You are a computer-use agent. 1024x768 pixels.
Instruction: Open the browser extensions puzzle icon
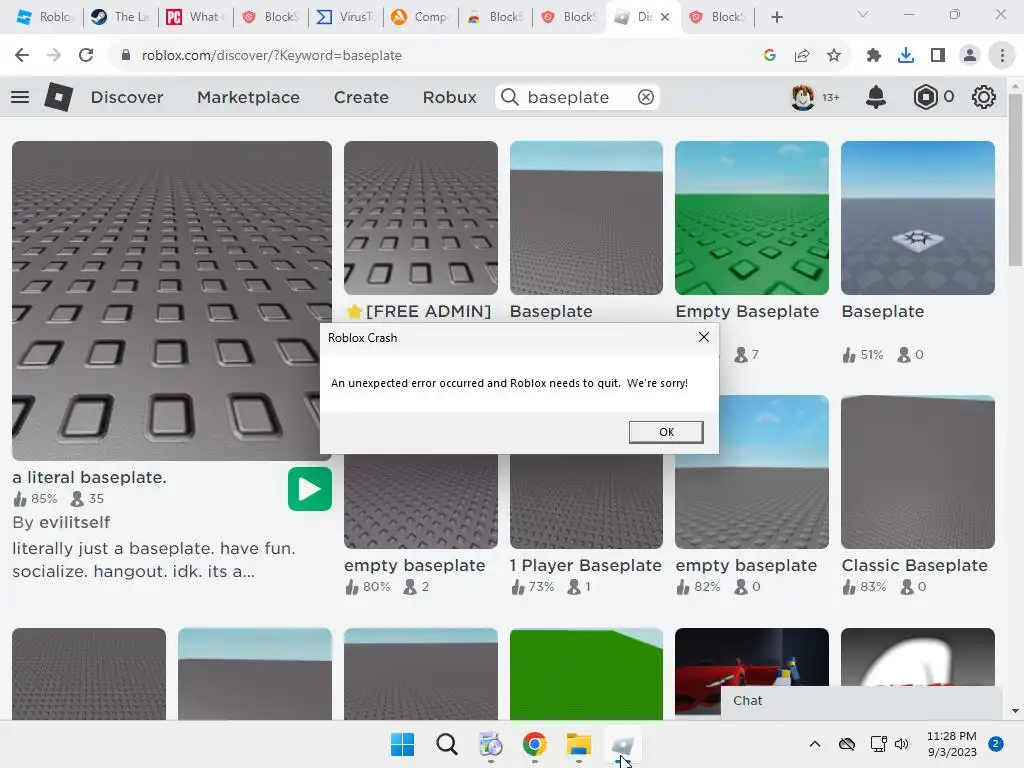pyautogui.click(x=873, y=56)
